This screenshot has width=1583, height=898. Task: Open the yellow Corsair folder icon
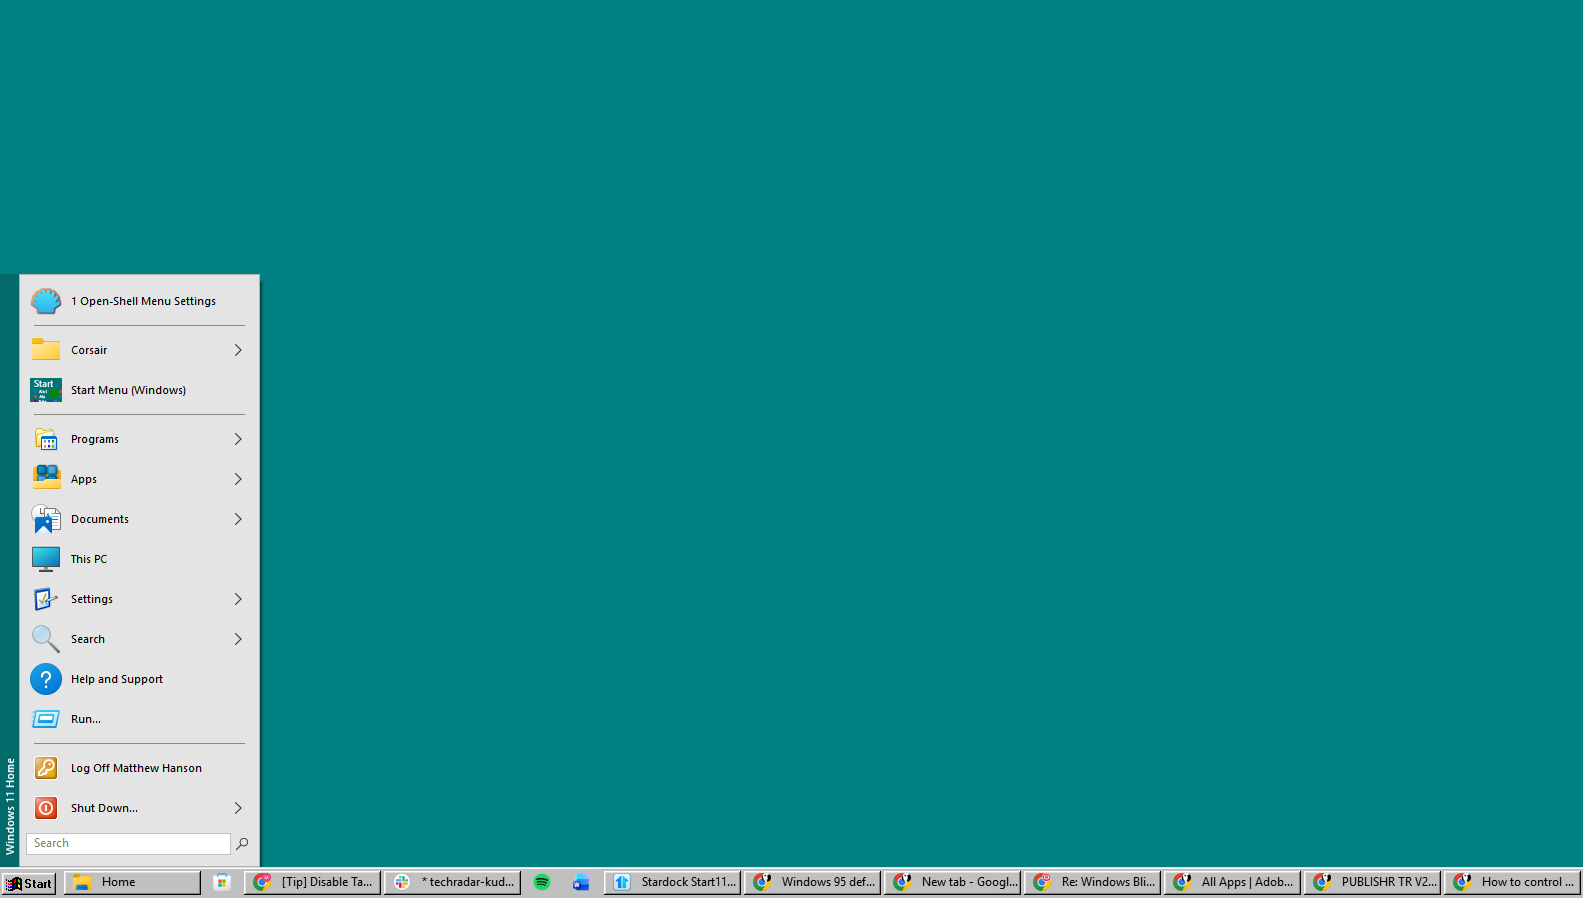point(46,350)
